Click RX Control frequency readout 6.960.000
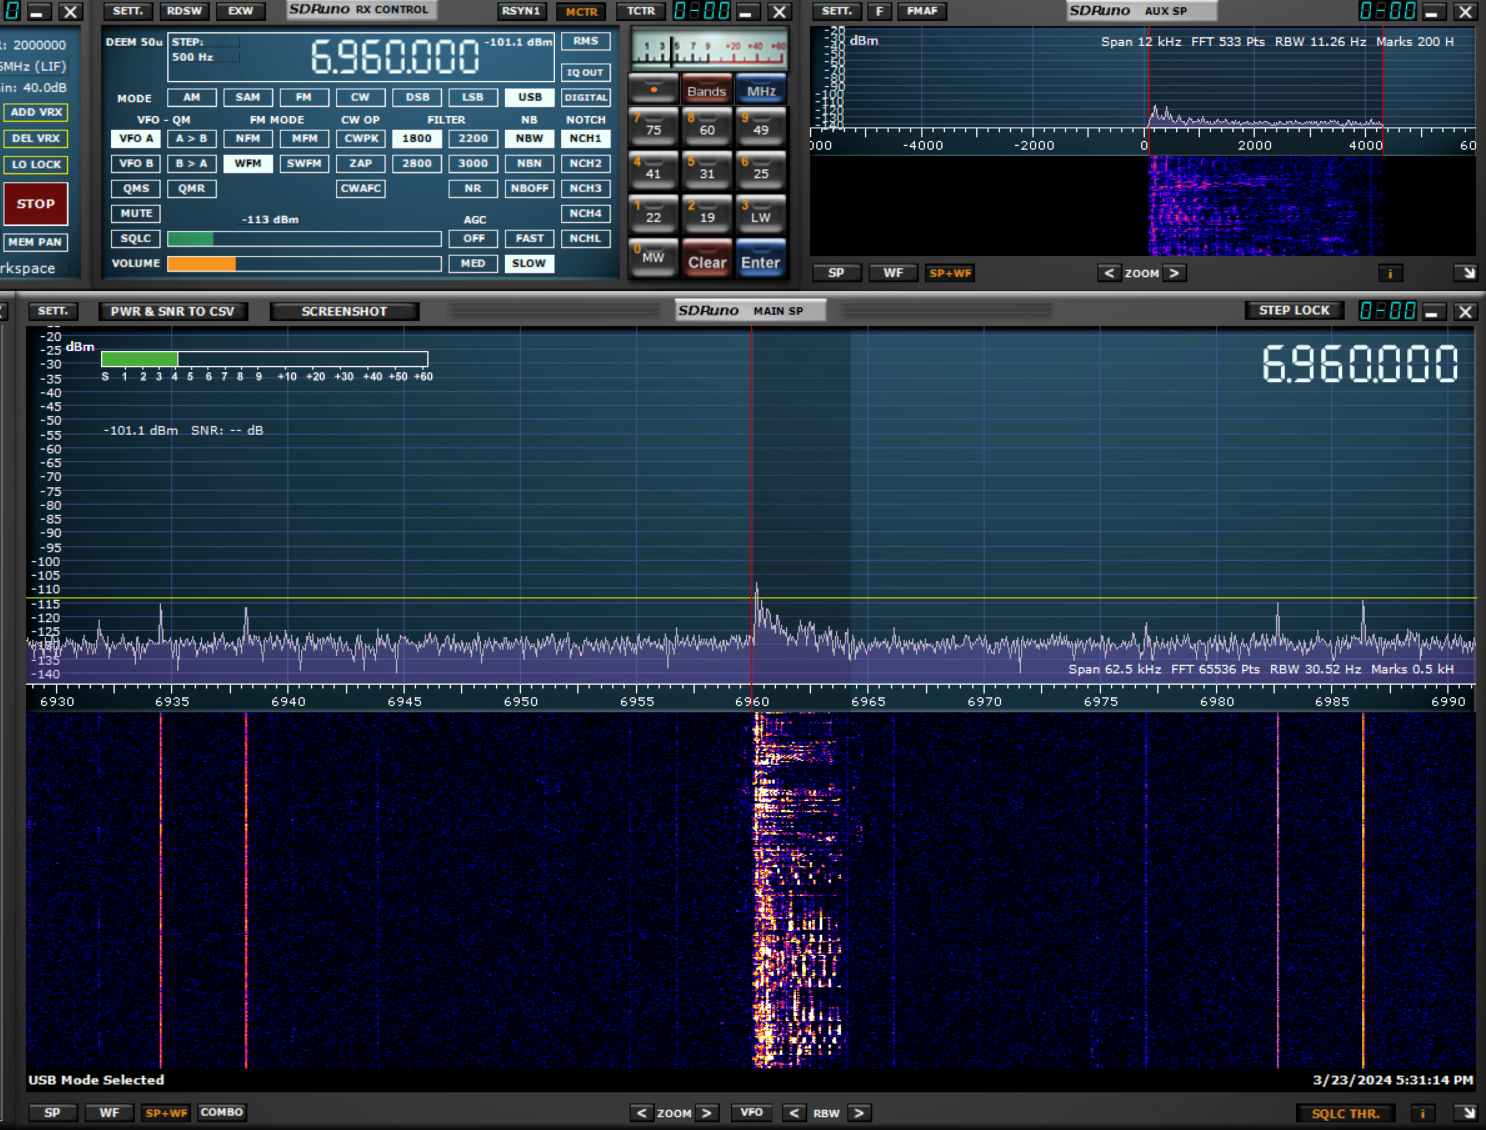This screenshot has width=1486, height=1130. pos(395,57)
